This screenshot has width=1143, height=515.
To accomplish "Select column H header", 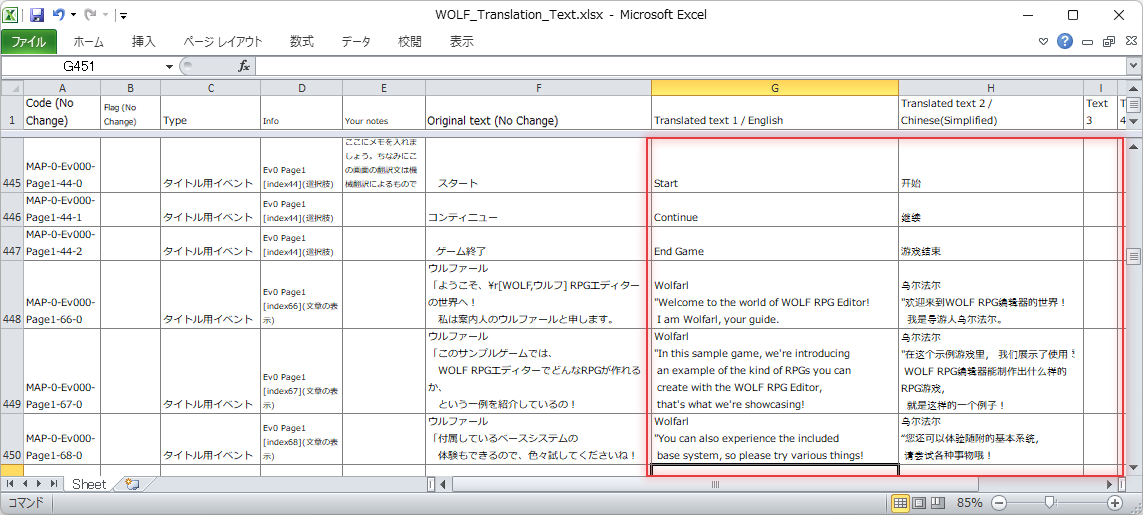I will 991,88.
